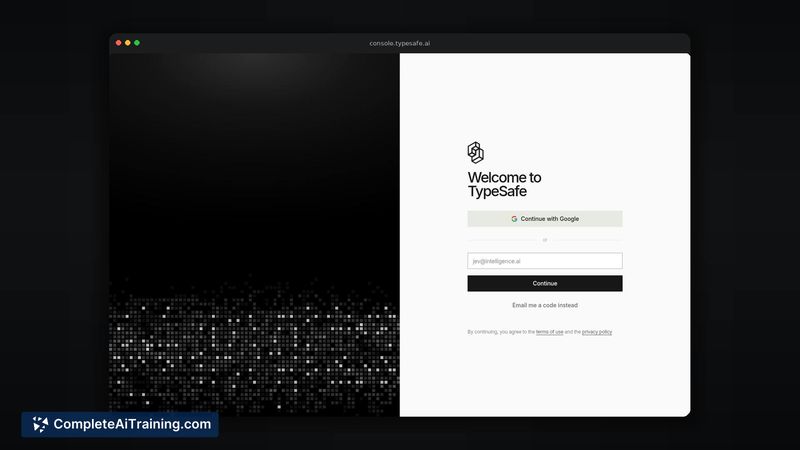Click the black Continue button

pos(544,284)
